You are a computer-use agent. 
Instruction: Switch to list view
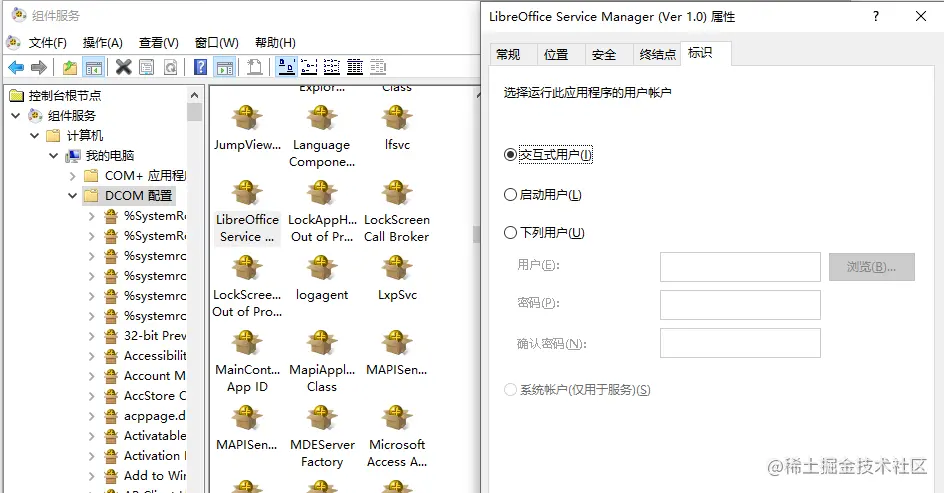[x=332, y=67]
